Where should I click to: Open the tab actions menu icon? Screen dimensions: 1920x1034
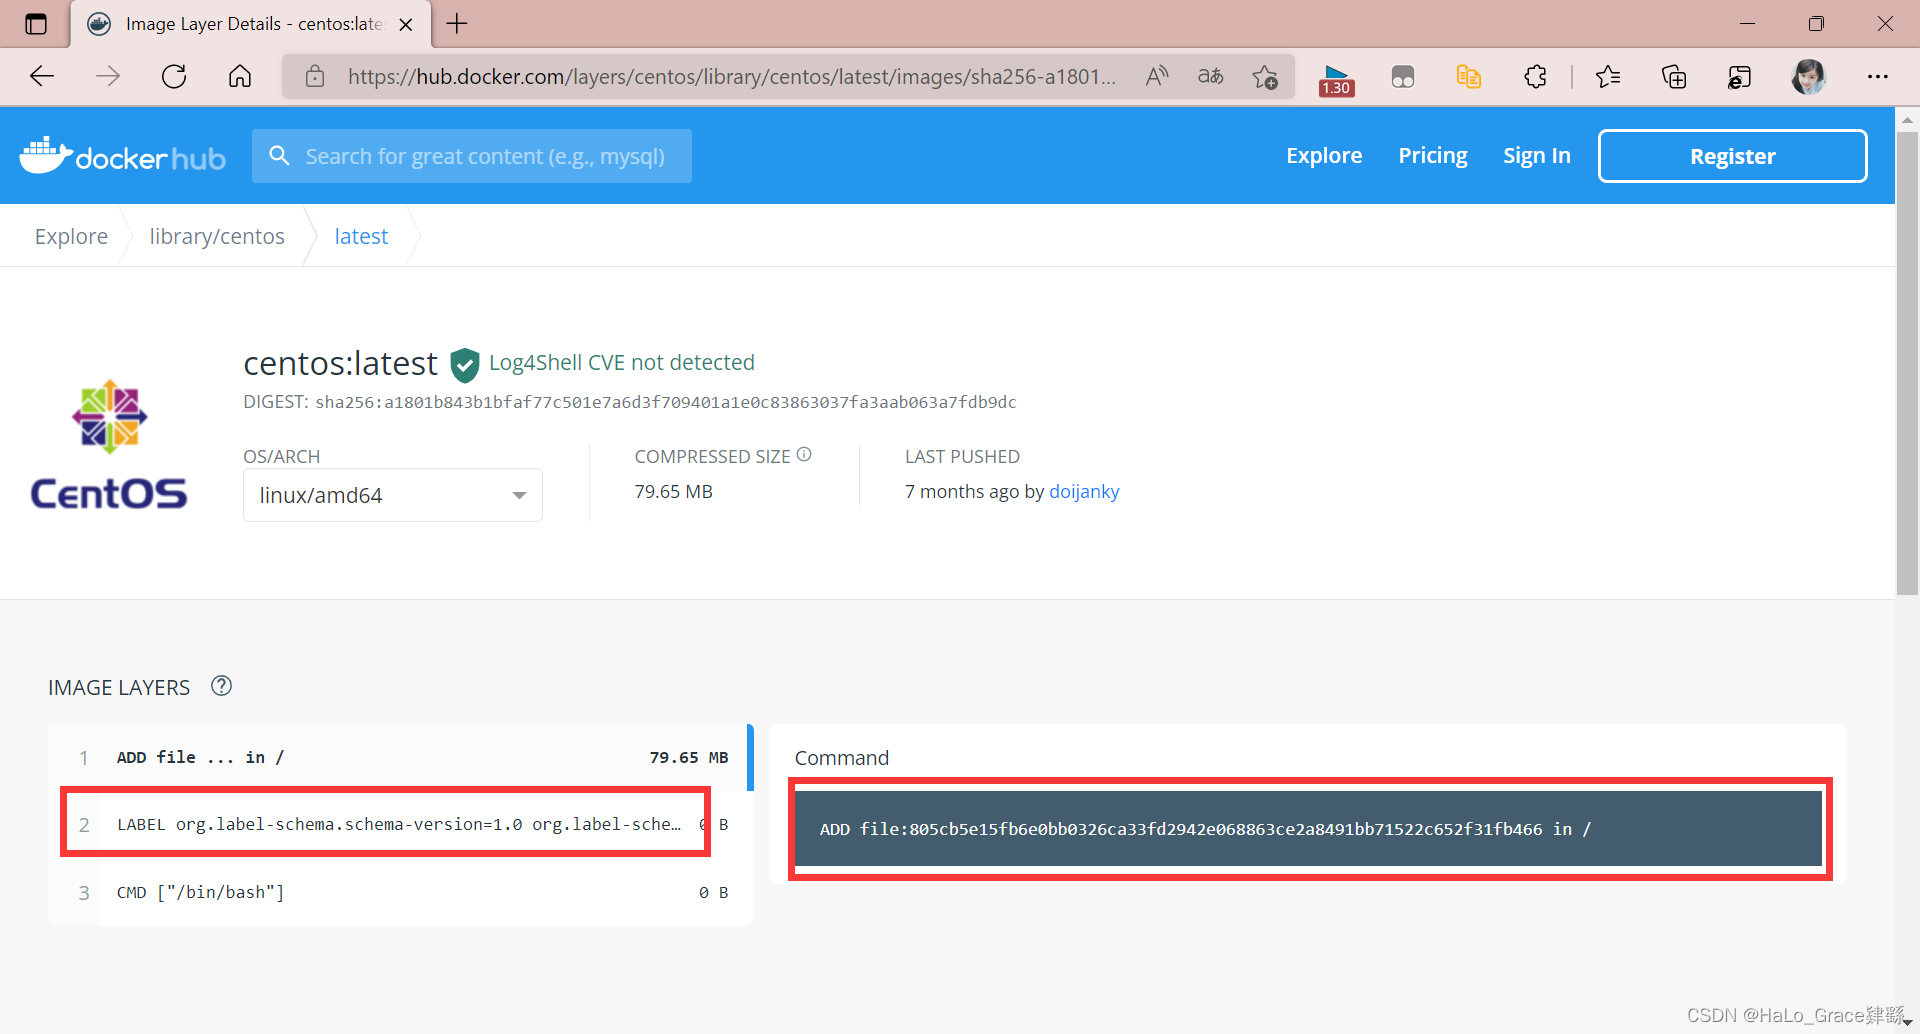coord(36,24)
